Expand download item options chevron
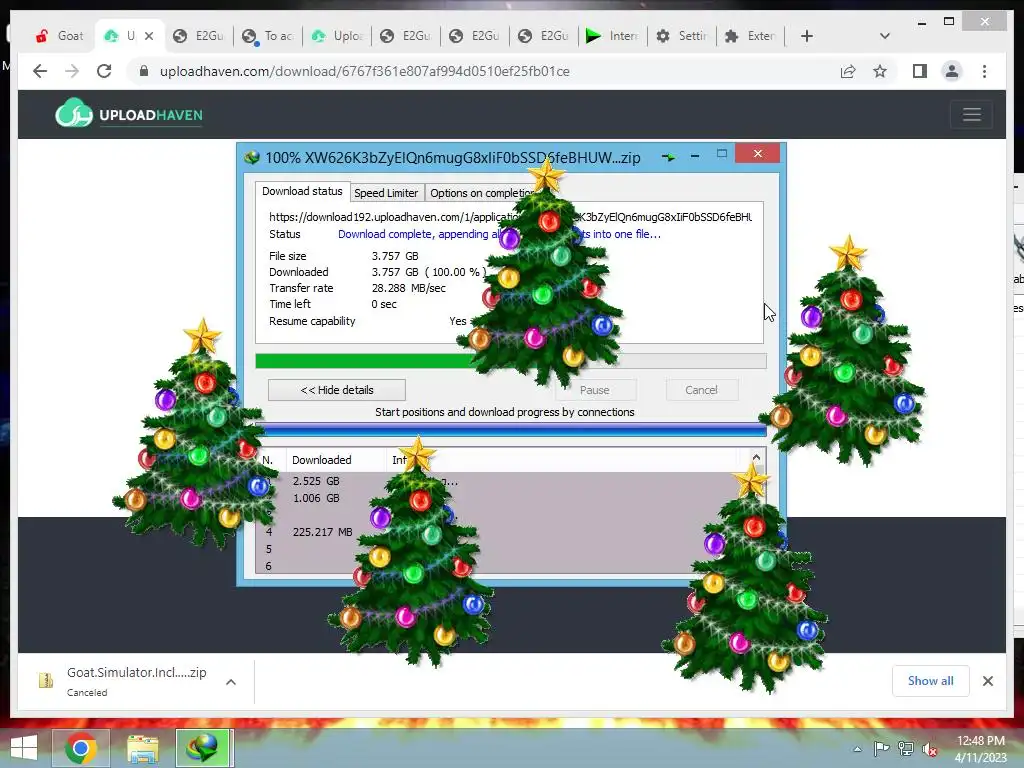This screenshot has height=768, width=1024. click(x=231, y=682)
